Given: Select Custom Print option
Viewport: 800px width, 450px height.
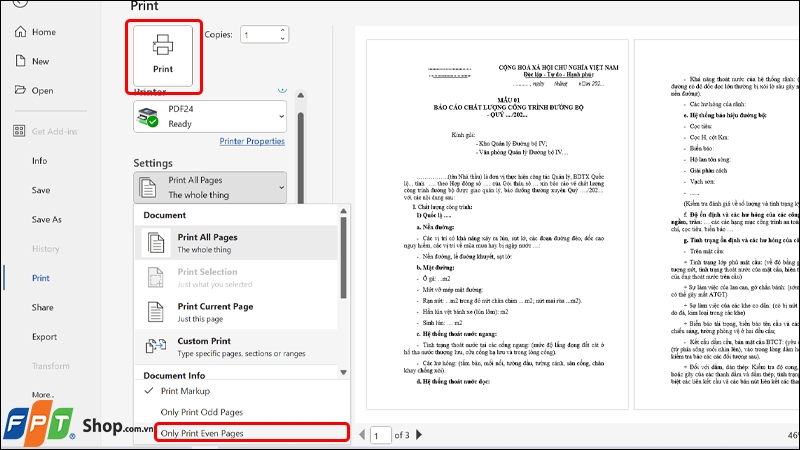Looking at the screenshot, I should click(236, 346).
